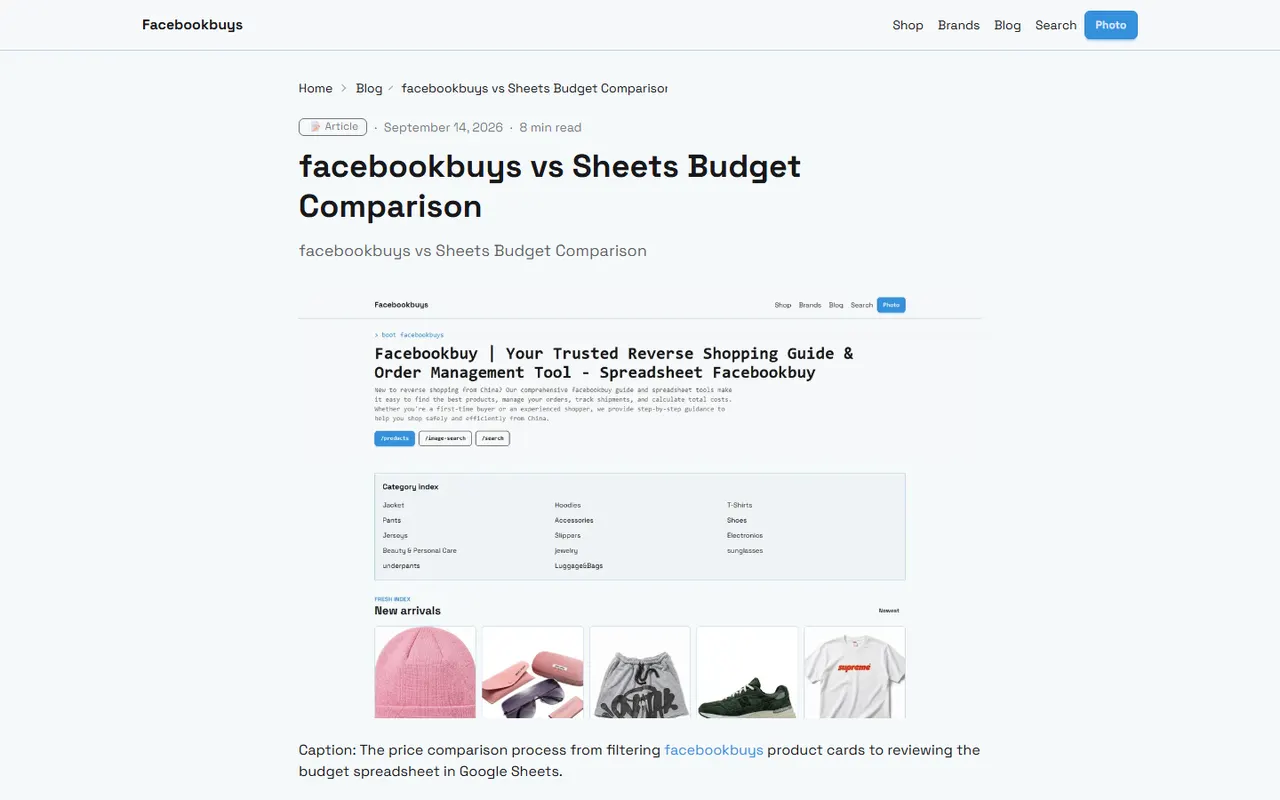1280x800 pixels.
Task: Click the blue Photo button
Action: click(1111, 25)
